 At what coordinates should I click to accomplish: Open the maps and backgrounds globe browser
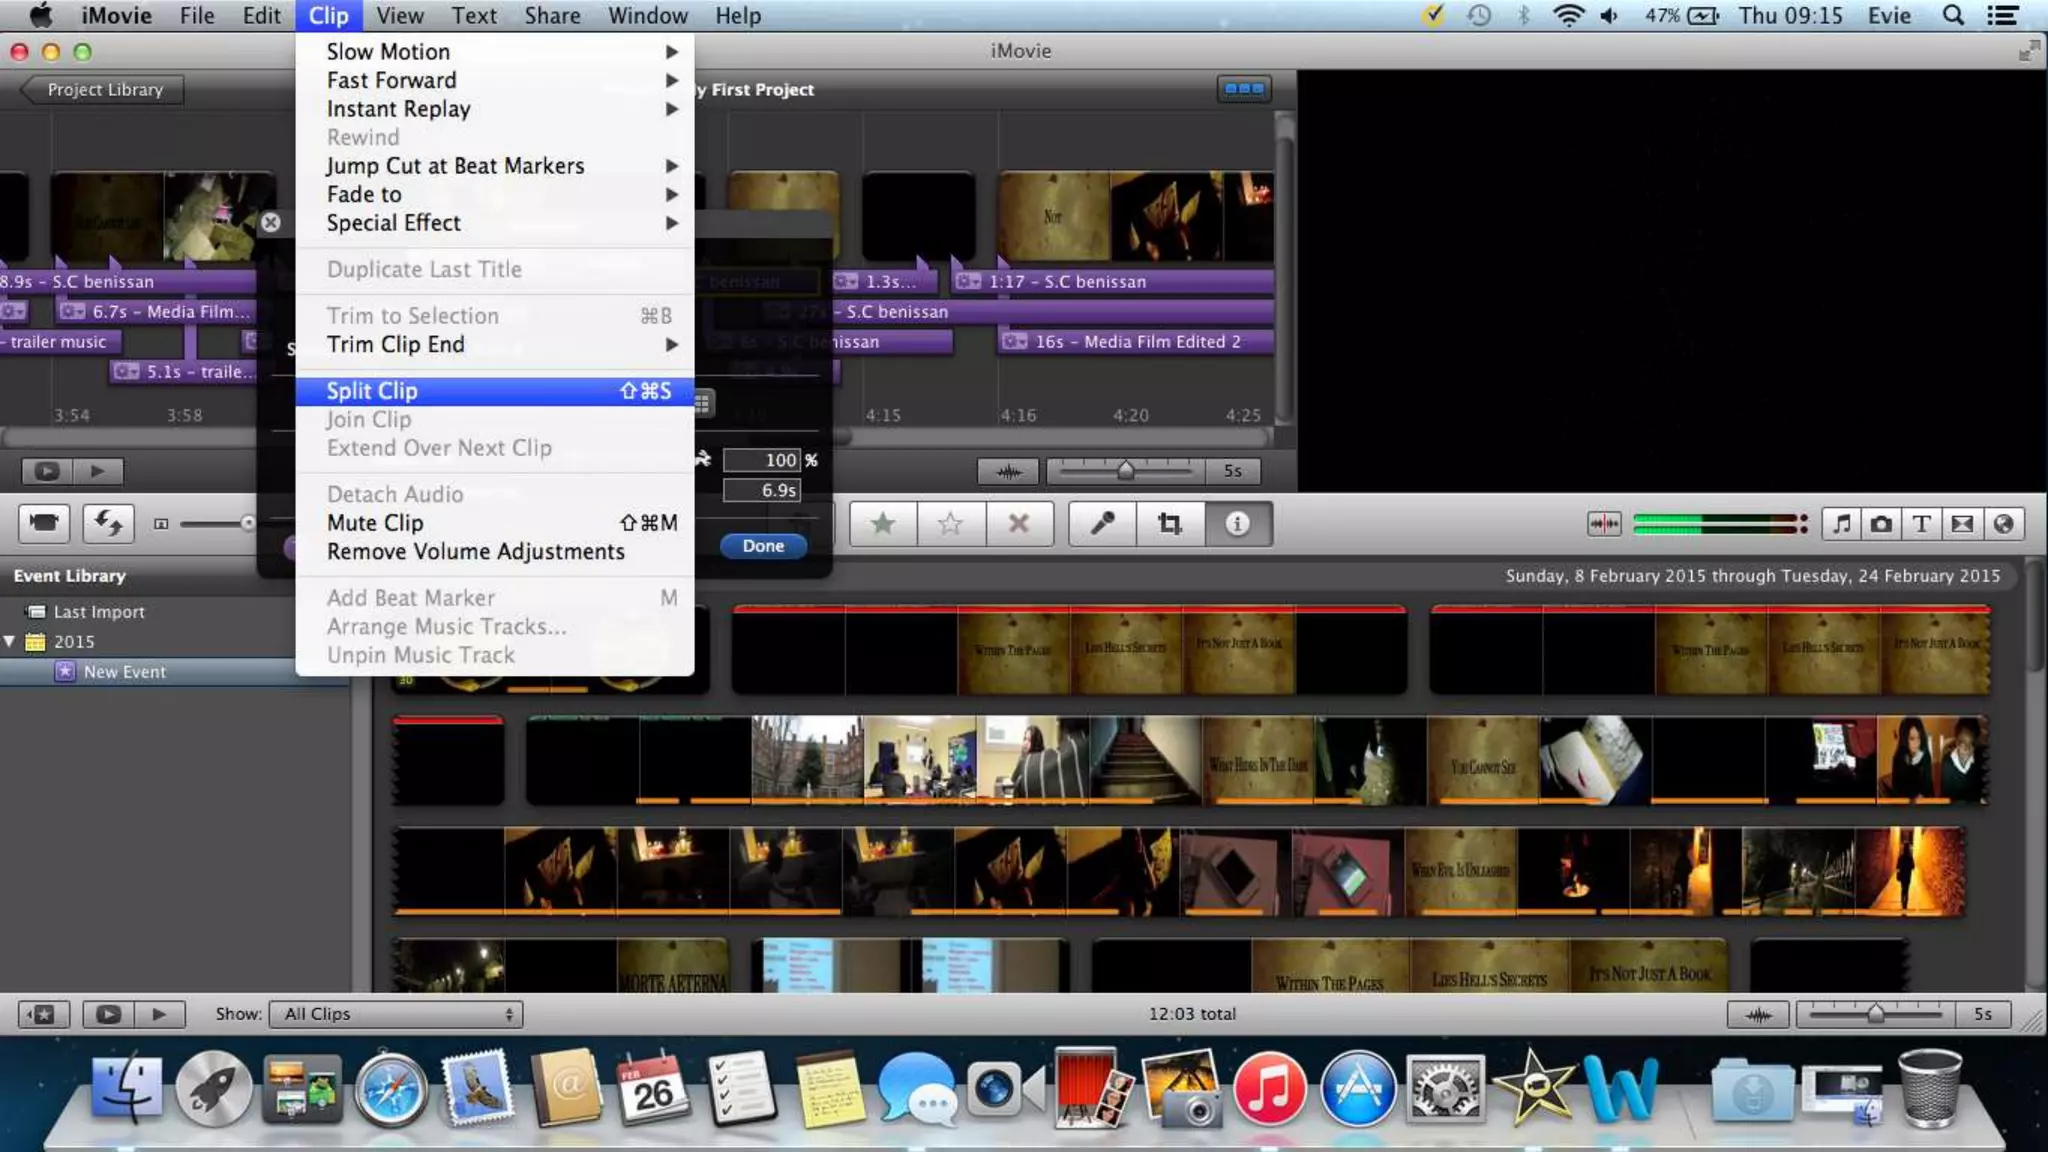2003,524
